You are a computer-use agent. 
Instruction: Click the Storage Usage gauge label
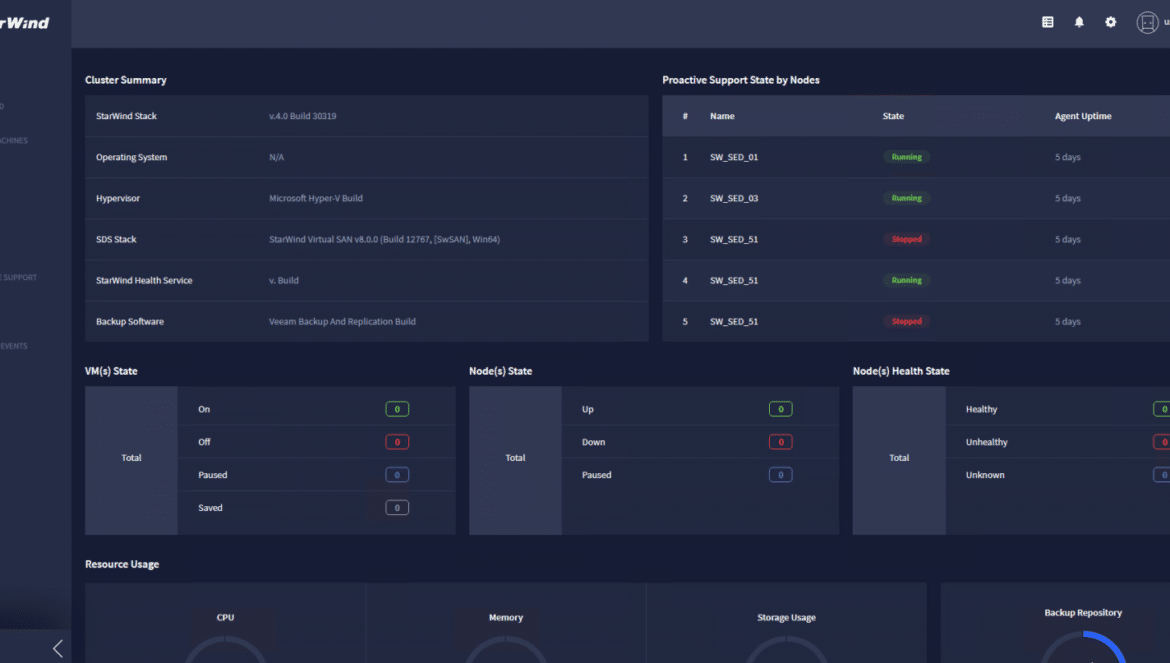pyautogui.click(x=786, y=618)
